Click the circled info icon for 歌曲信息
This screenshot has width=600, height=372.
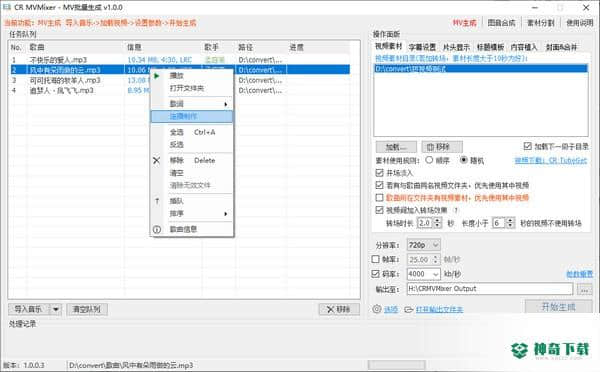[x=157, y=229]
